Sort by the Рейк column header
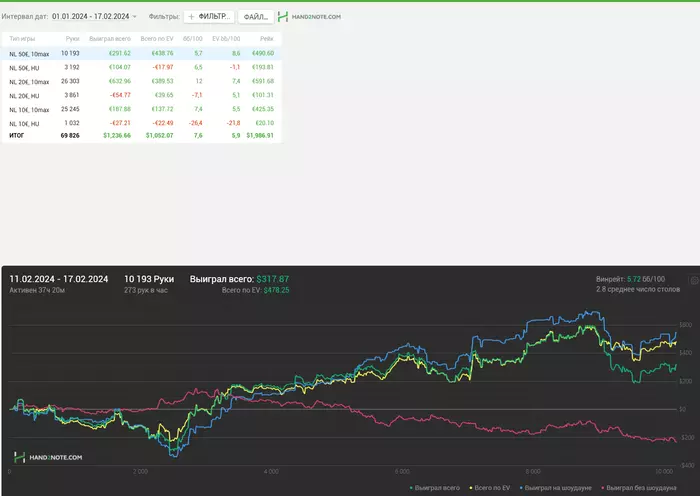The height and width of the screenshot is (496, 700). (267, 39)
